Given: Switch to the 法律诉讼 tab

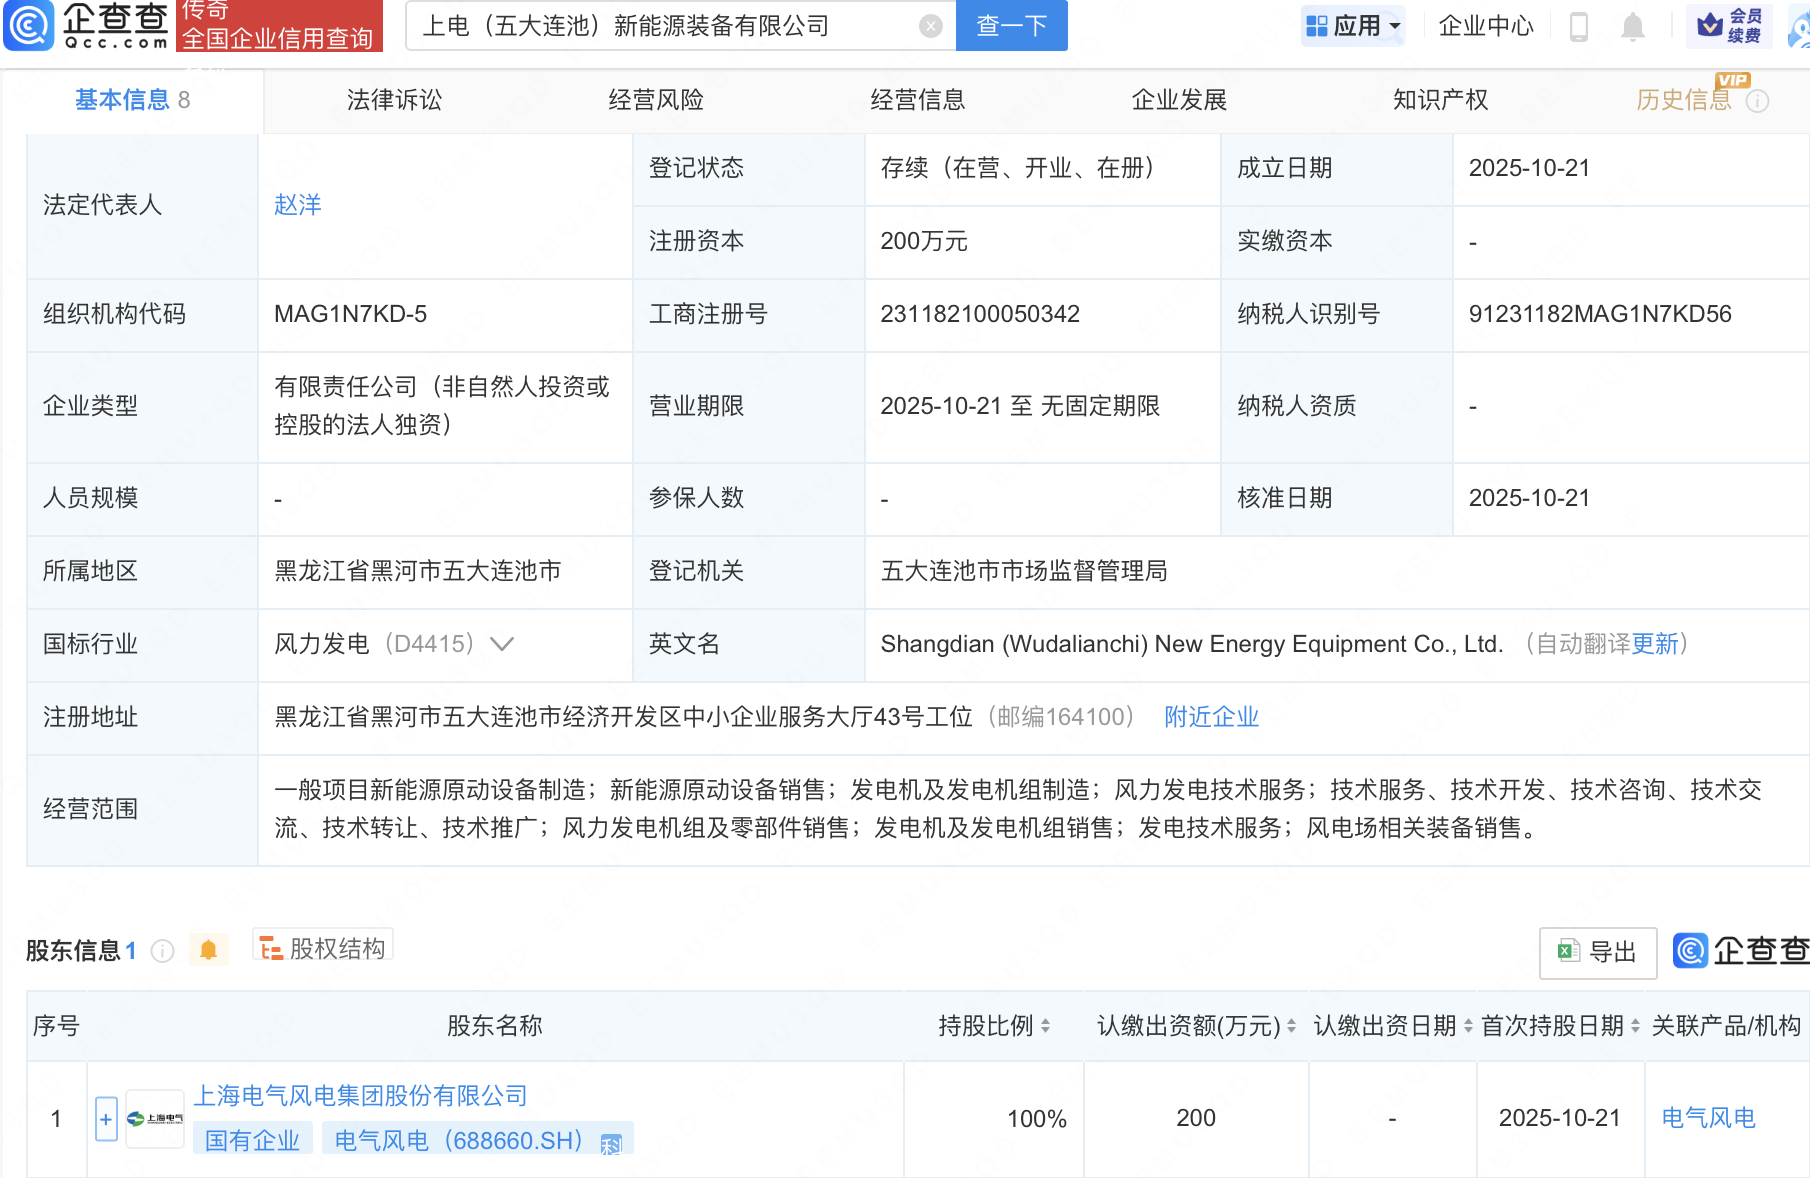Looking at the screenshot, I should click(x=394, y=100).
